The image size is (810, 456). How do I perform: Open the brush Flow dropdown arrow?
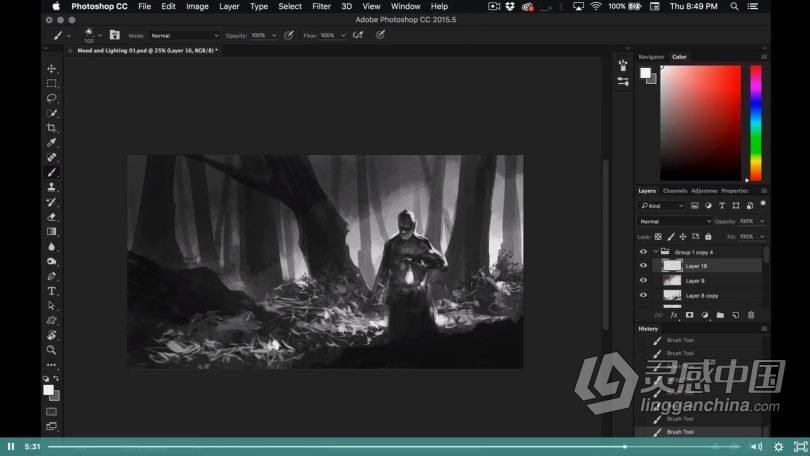click(x=343, y=36)
